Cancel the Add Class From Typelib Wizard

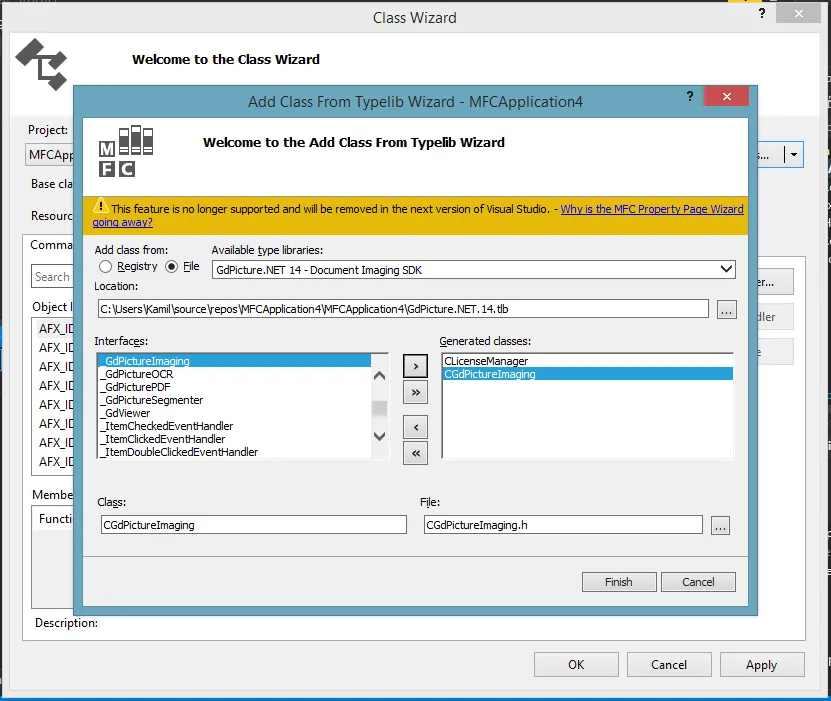(x=698, y=582)
